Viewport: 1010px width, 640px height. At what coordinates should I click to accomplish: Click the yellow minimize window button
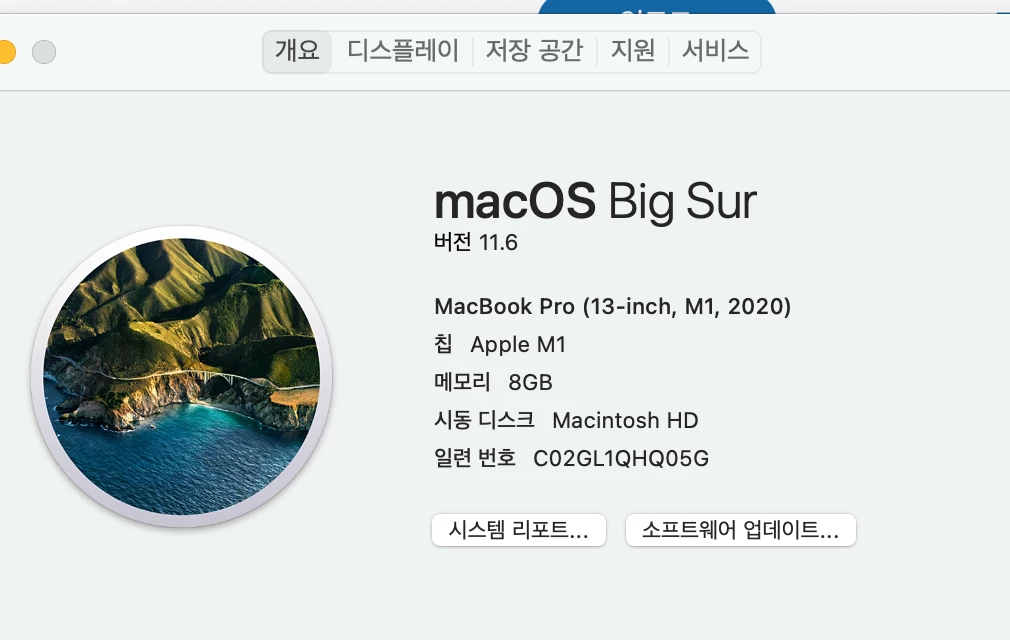pos(5,52)
